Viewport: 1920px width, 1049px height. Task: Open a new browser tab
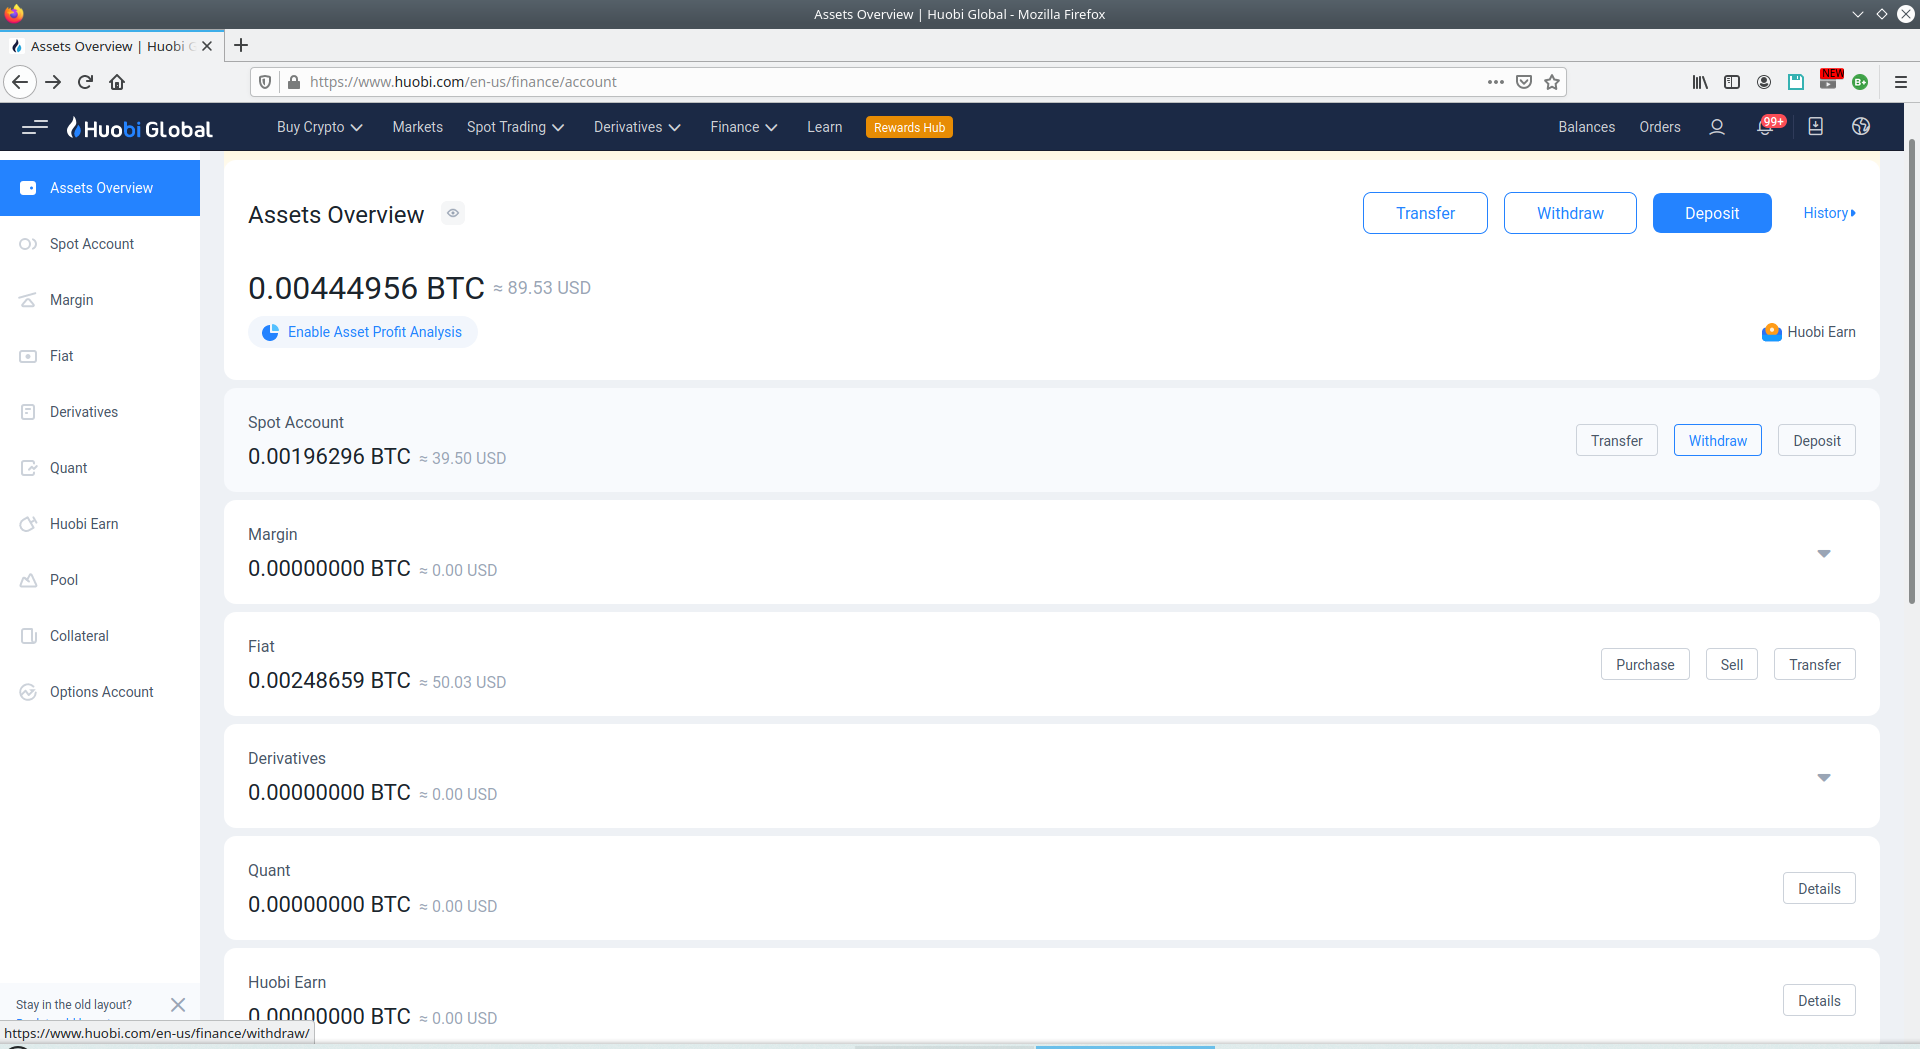pos(241,45)
